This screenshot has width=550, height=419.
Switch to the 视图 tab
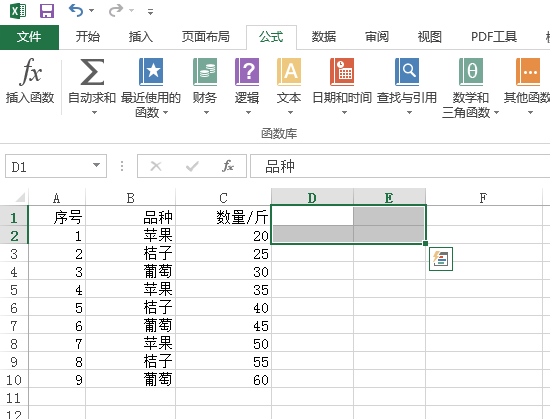pyautogui.click(x=429, y=37)
